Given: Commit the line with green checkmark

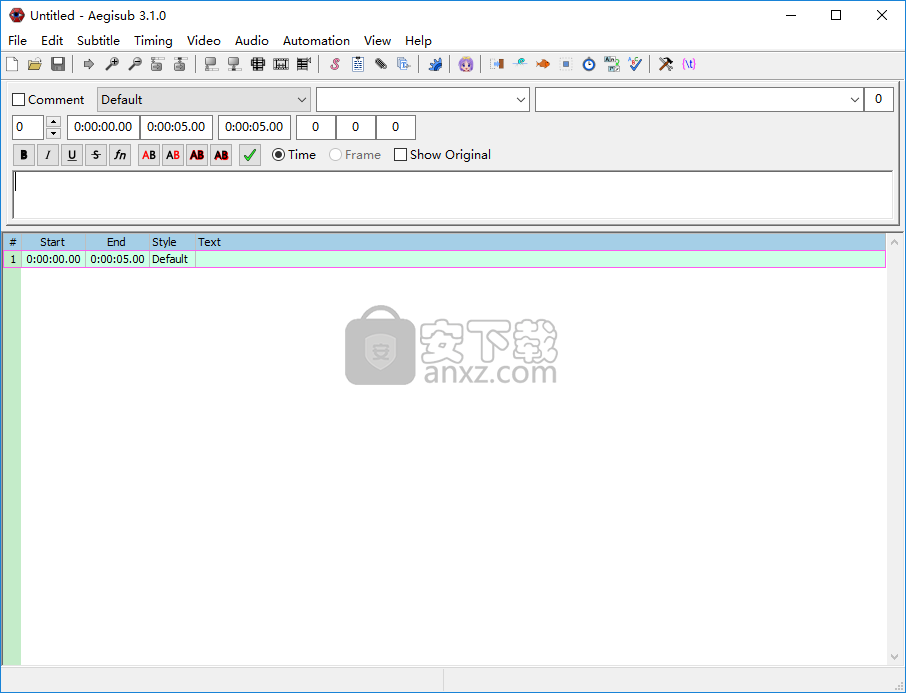Looking at the screenshot, I should tap(250, 155).
